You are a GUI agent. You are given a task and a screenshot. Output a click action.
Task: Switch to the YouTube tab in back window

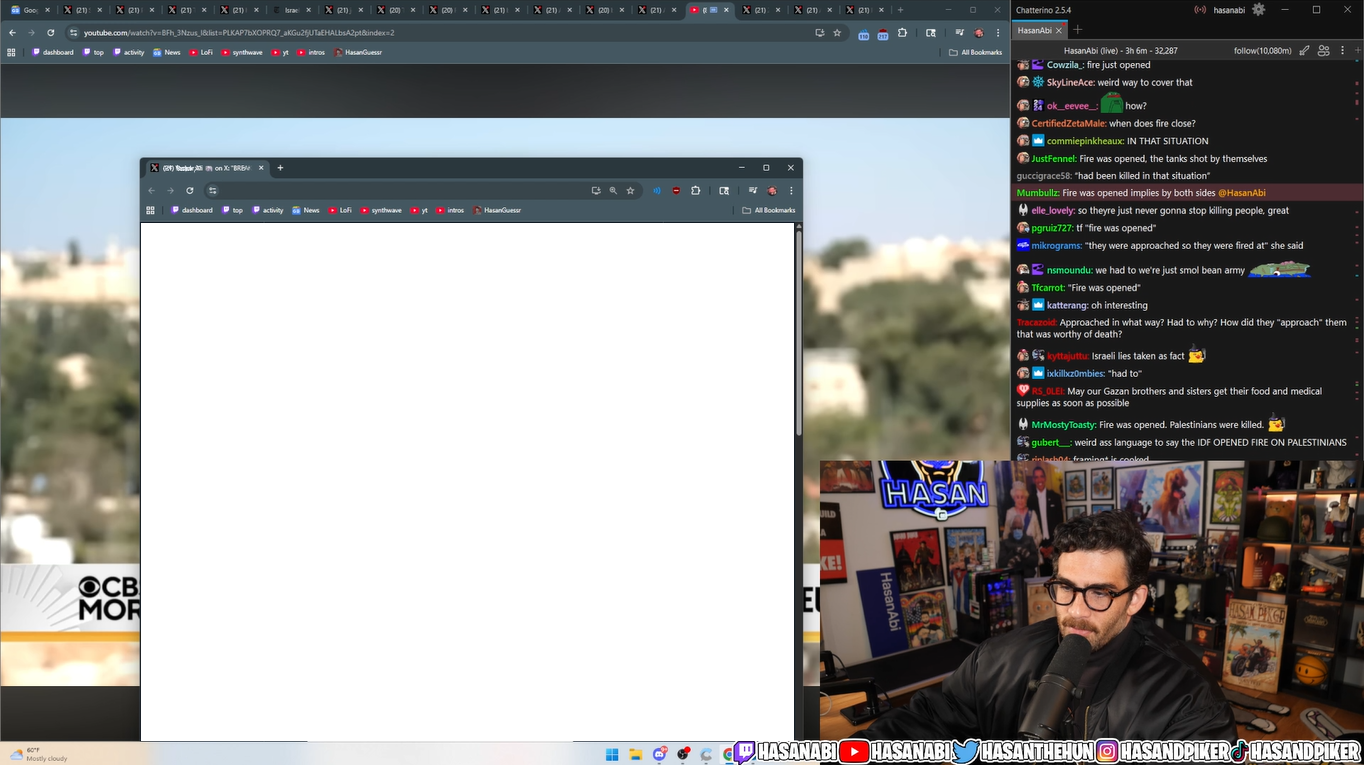pos(710,10)
